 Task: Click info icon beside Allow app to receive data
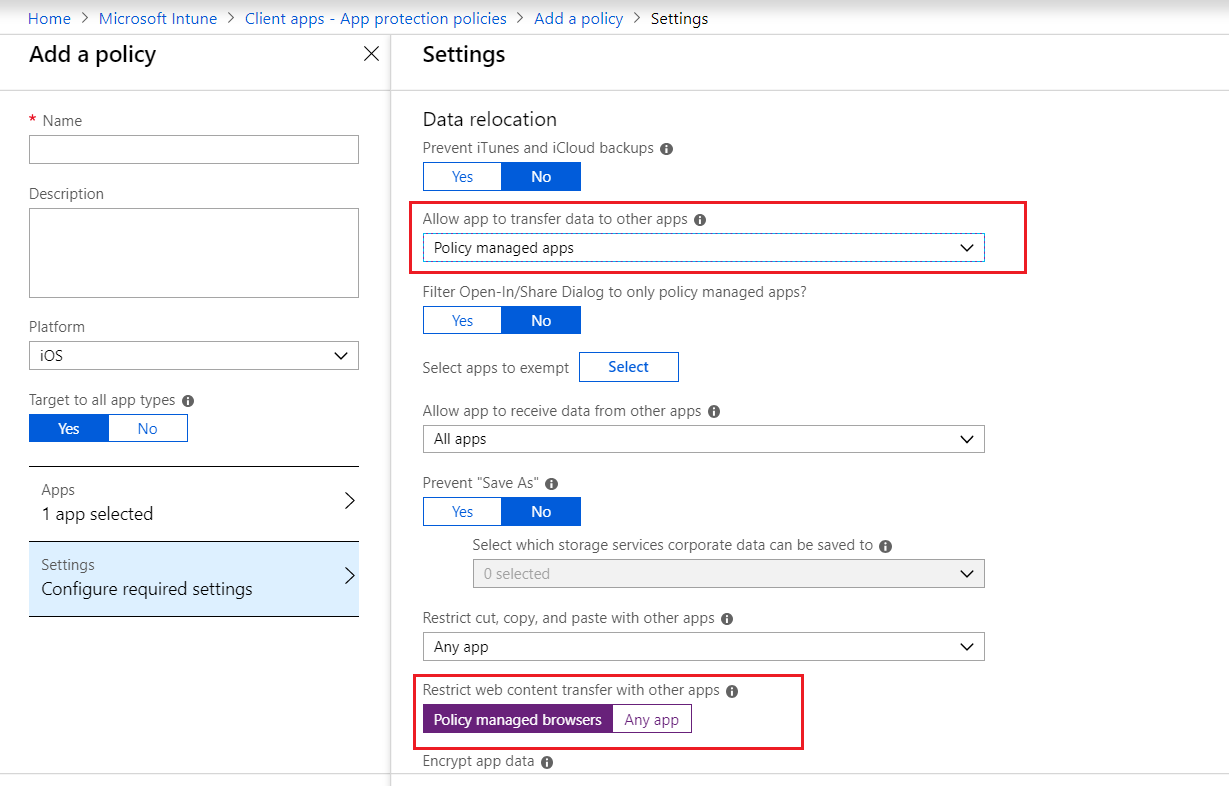[x=714, y=412]
